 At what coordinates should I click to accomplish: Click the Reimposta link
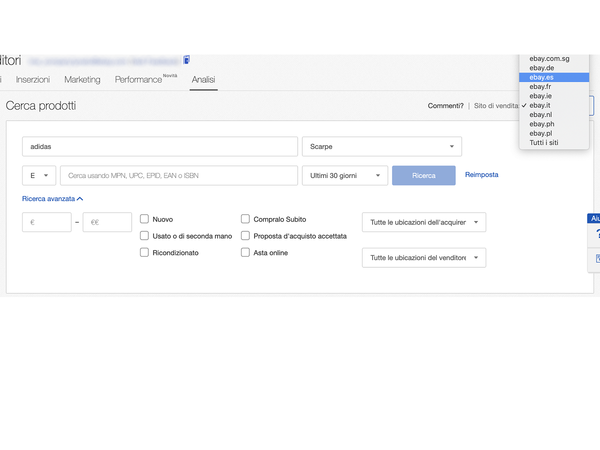pos(481,174)
